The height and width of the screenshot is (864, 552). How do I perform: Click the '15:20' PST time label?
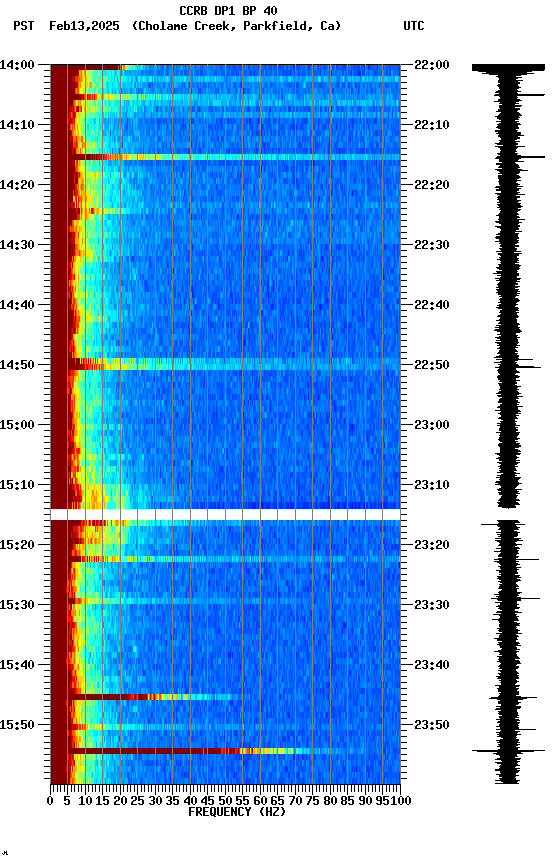tap(17, 546)
